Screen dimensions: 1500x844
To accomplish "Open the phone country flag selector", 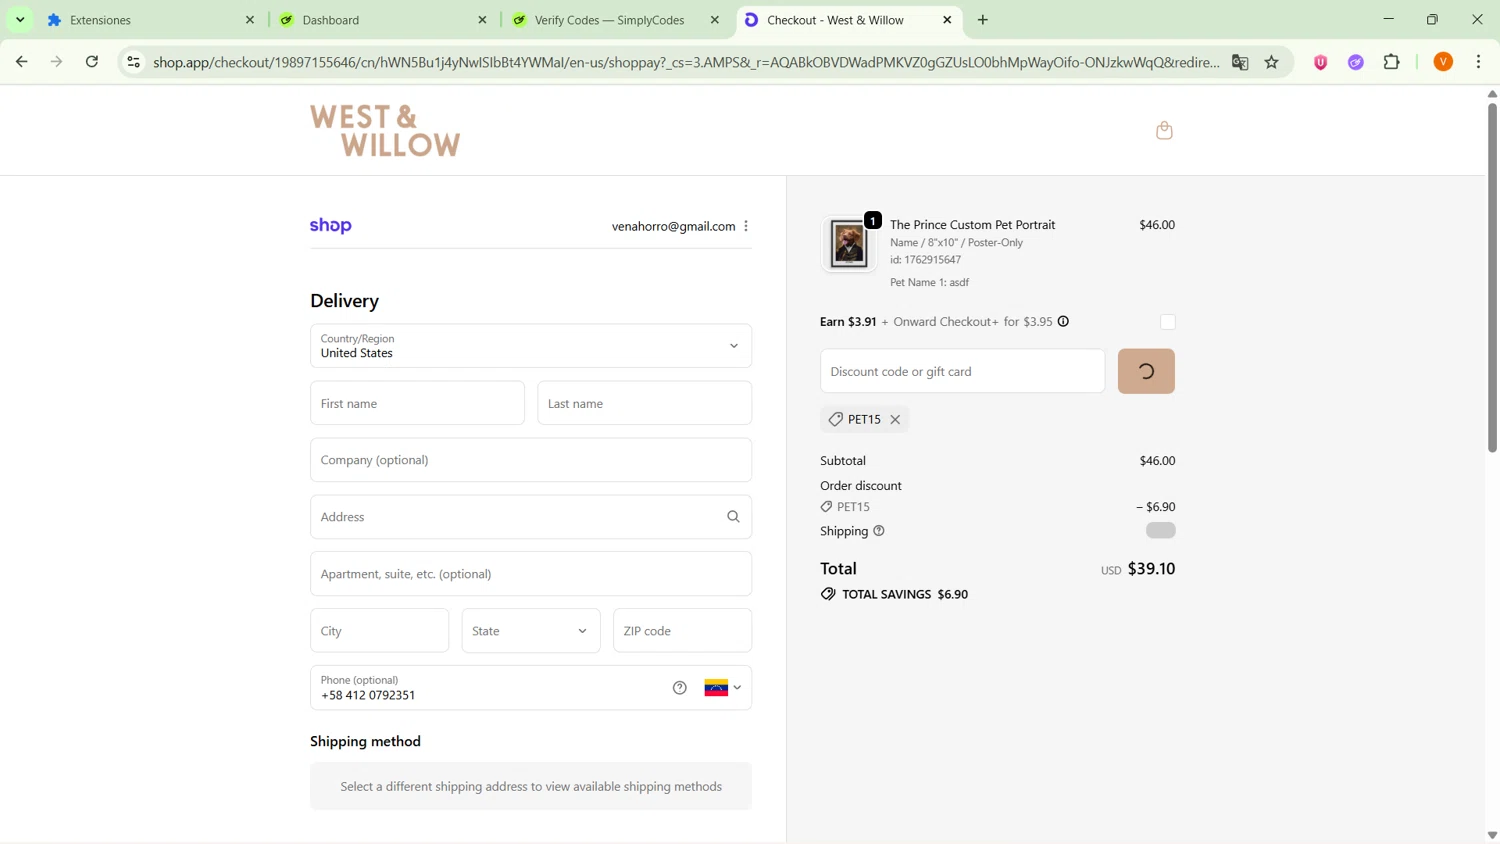I will 723,688.
